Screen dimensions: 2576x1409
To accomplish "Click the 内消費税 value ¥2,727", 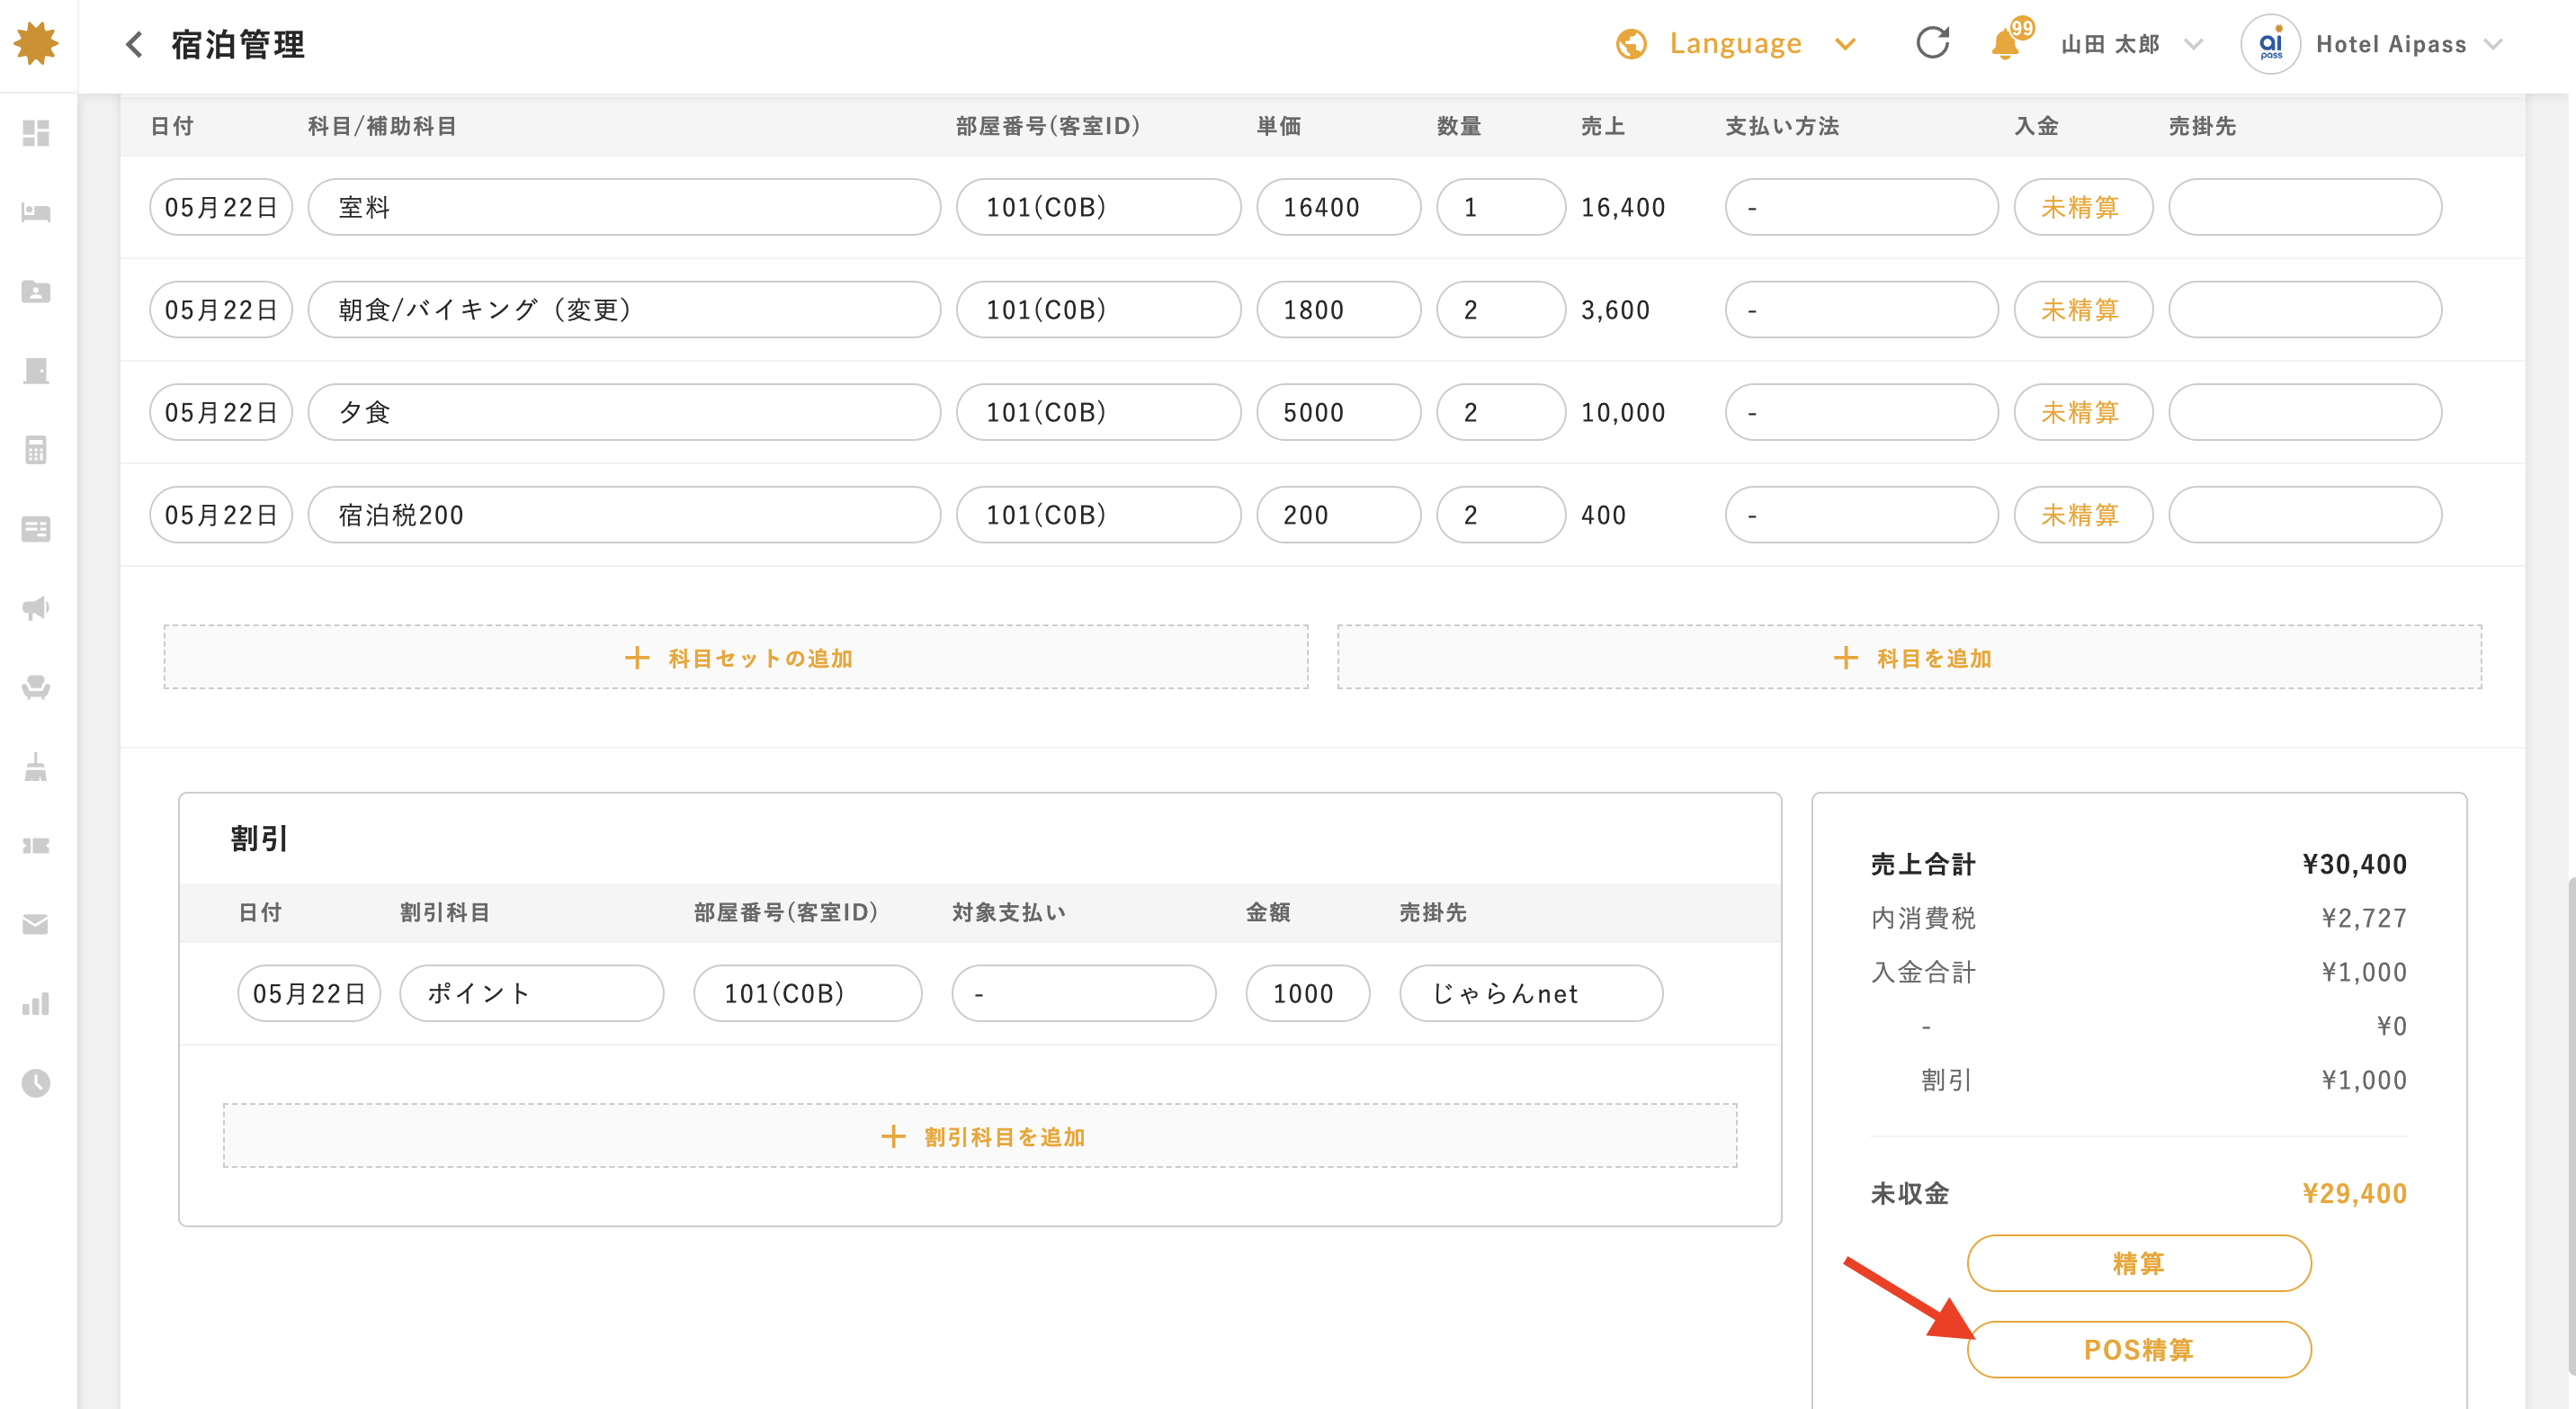I will coord(2364,917).
